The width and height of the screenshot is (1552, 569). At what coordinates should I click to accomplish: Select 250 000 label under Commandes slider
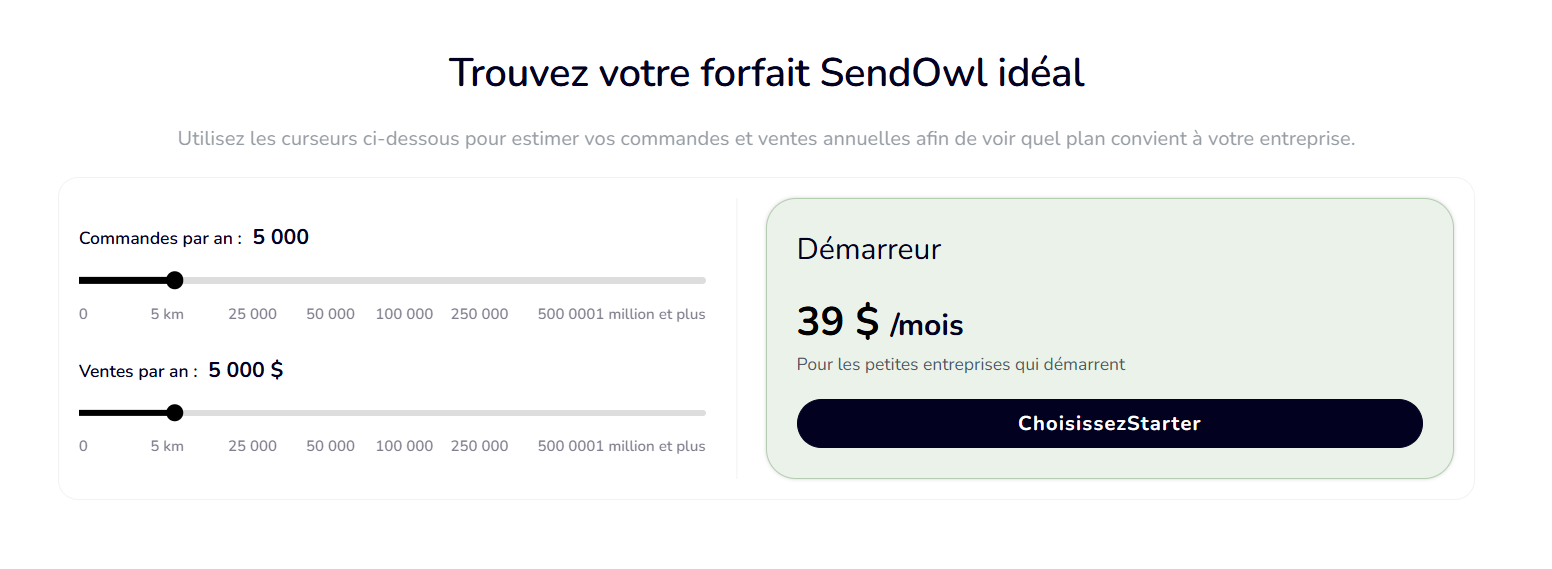click(479, 314)
